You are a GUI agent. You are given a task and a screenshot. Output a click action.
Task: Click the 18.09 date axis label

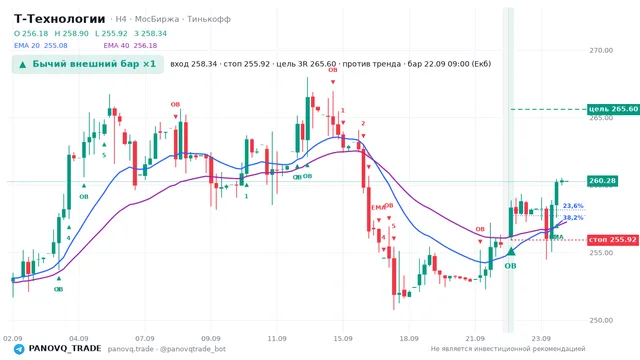[409, 339]
